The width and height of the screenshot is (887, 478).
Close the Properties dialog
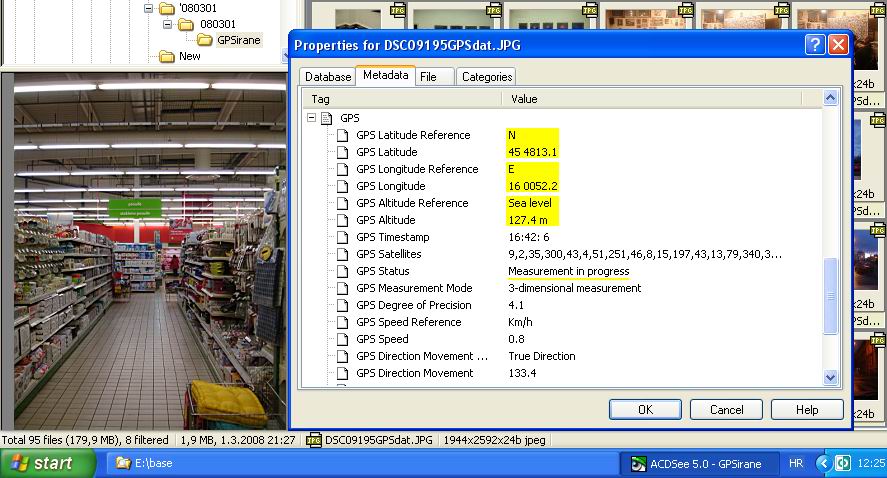tap(838, 45)
